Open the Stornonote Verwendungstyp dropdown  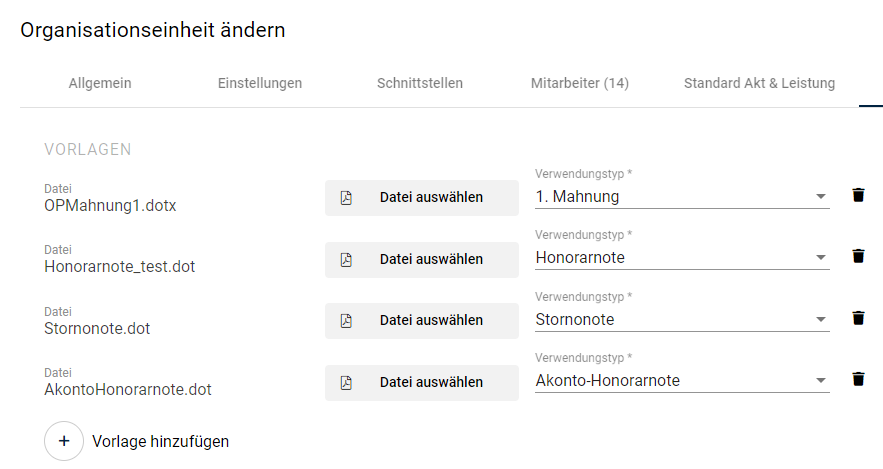[682, 319]
